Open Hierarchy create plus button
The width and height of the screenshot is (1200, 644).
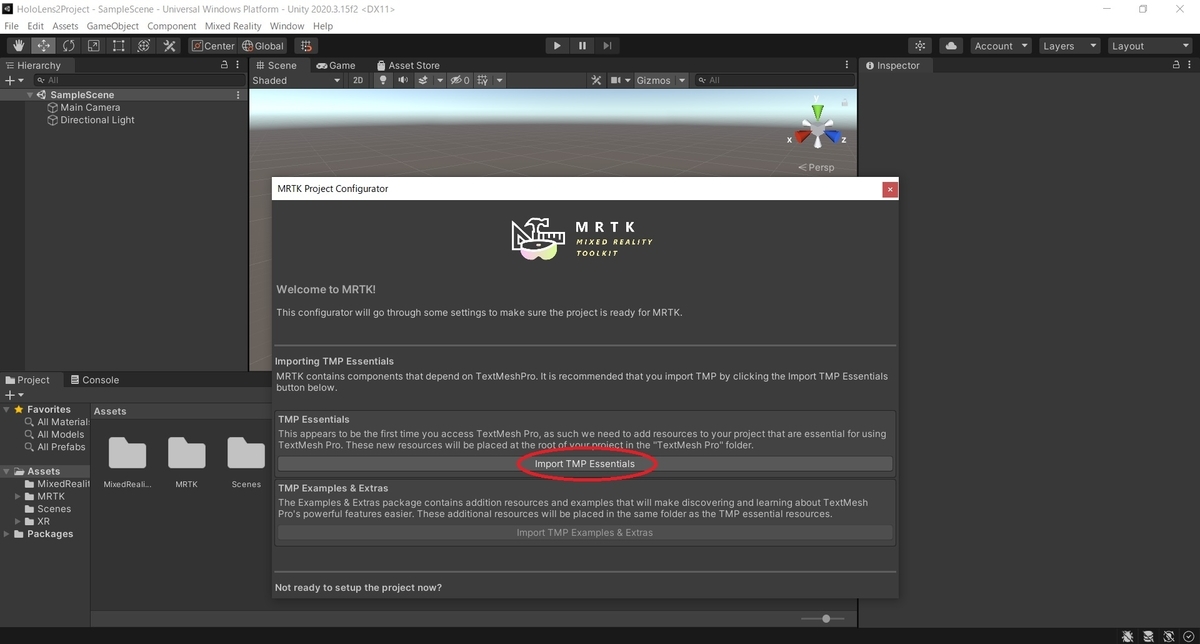pyautogui.click(x=12, y=80)
